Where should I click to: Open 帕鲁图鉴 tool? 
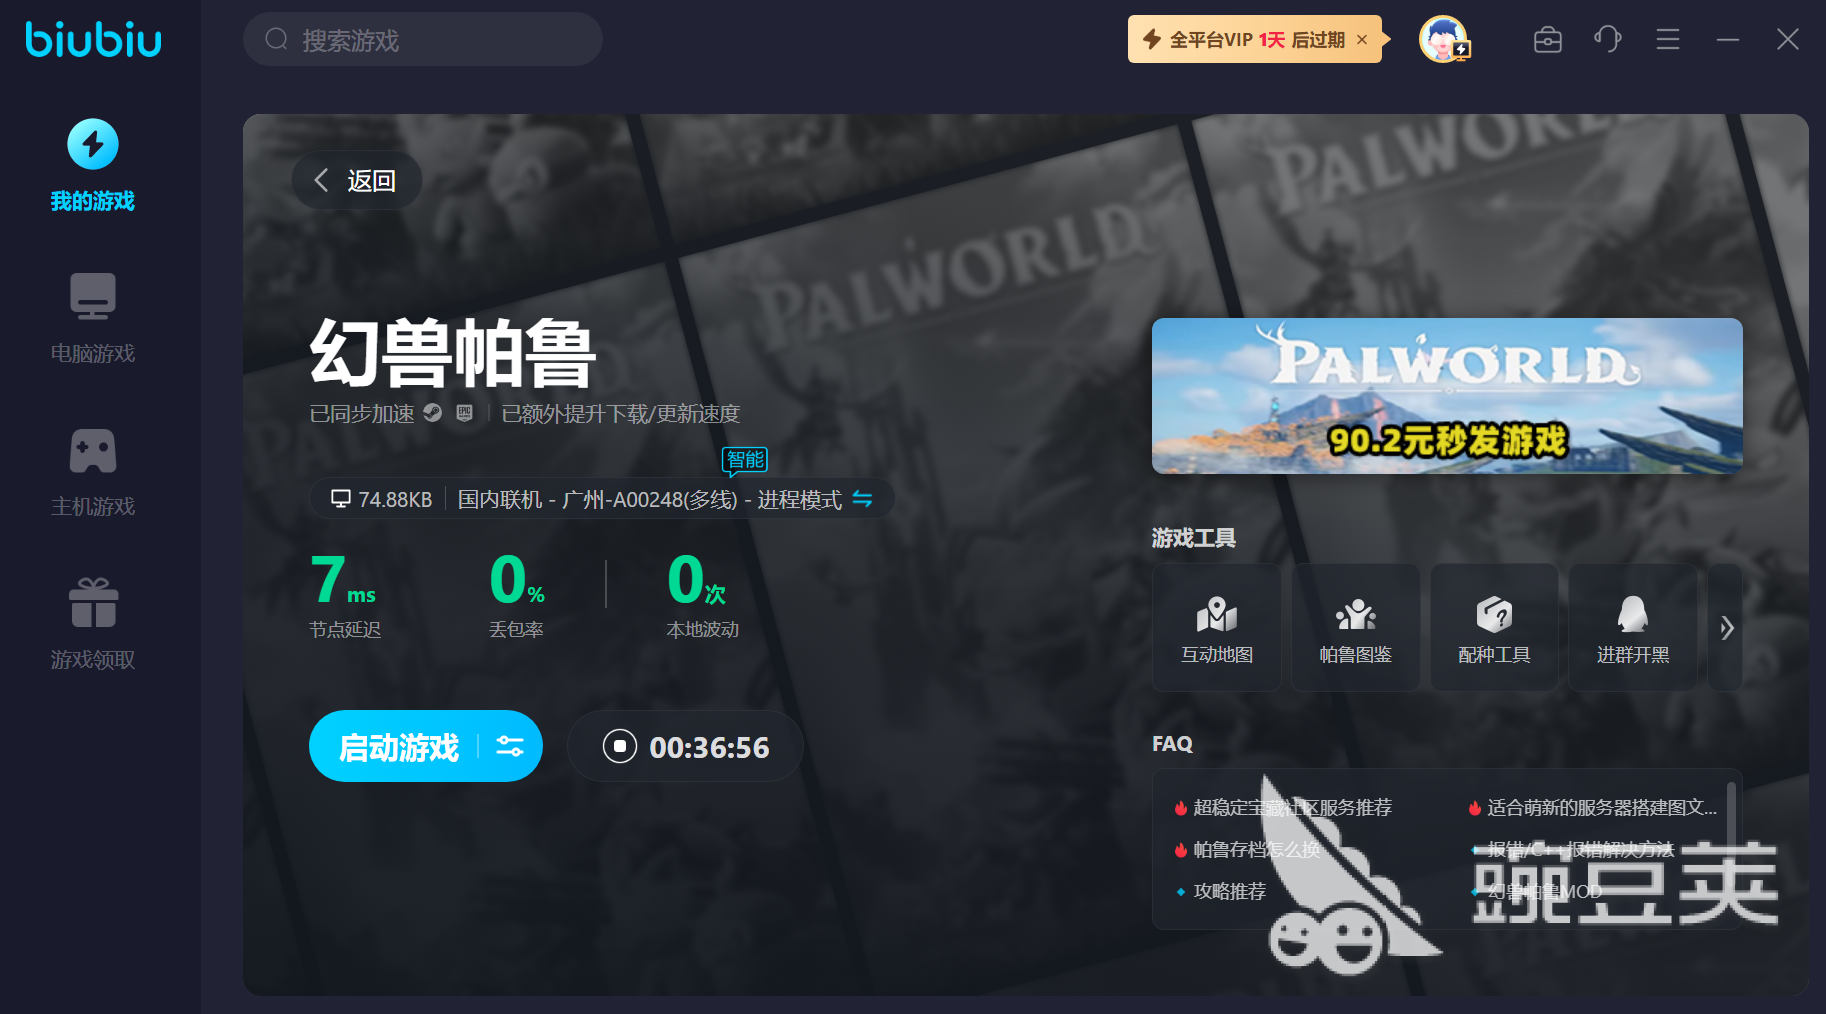(1356, 627)
